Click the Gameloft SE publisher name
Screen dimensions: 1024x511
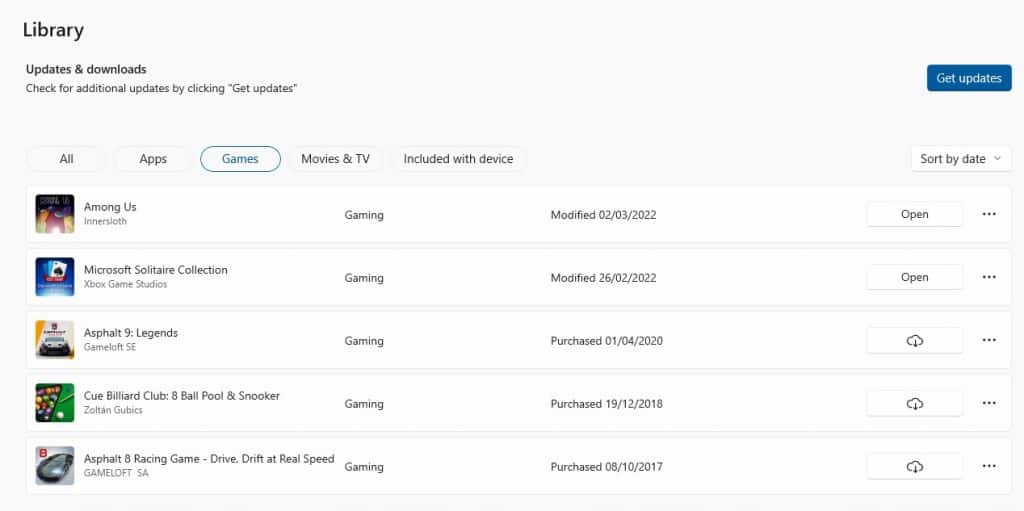pos(110,347)
